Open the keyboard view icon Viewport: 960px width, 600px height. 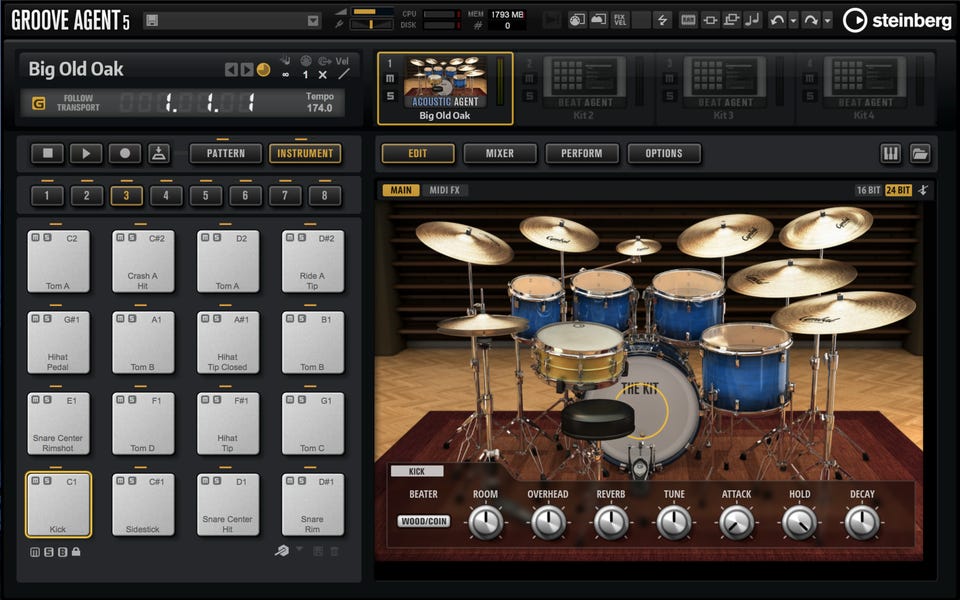point(890,154)
